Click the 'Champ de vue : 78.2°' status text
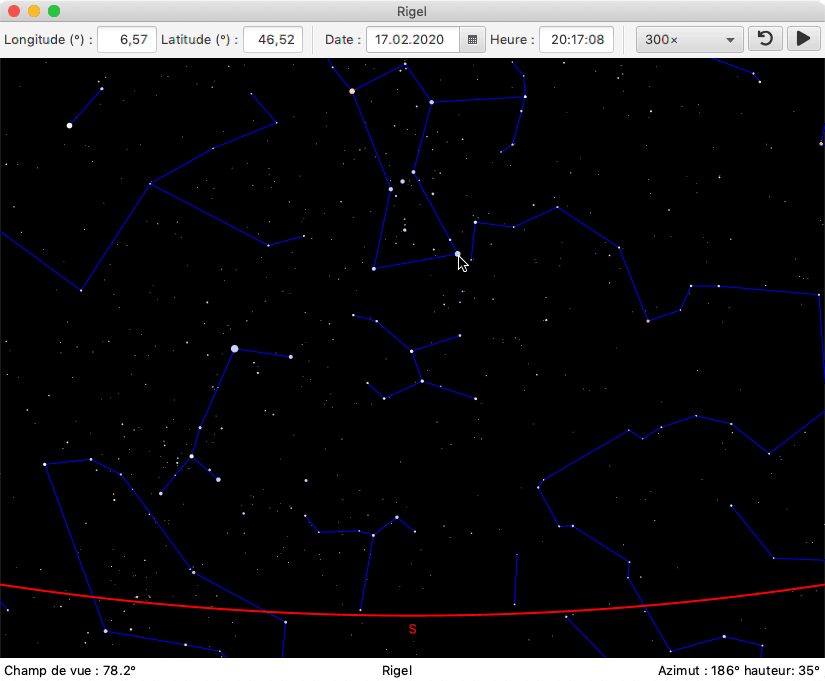 (x=69, y=670)
